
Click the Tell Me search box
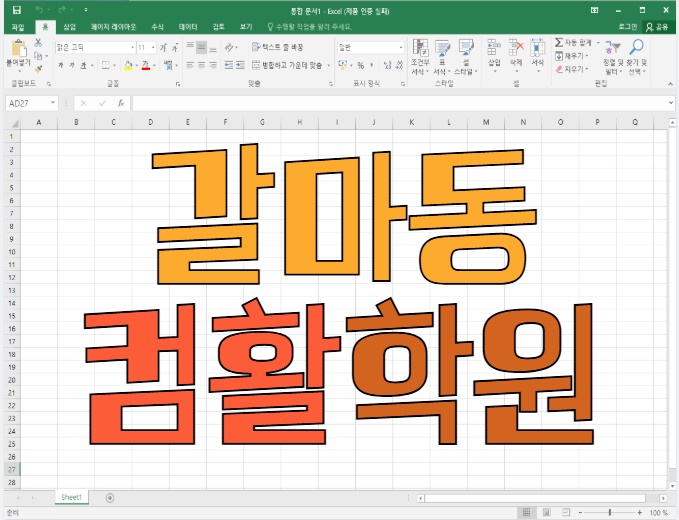(x=310, y=27)
